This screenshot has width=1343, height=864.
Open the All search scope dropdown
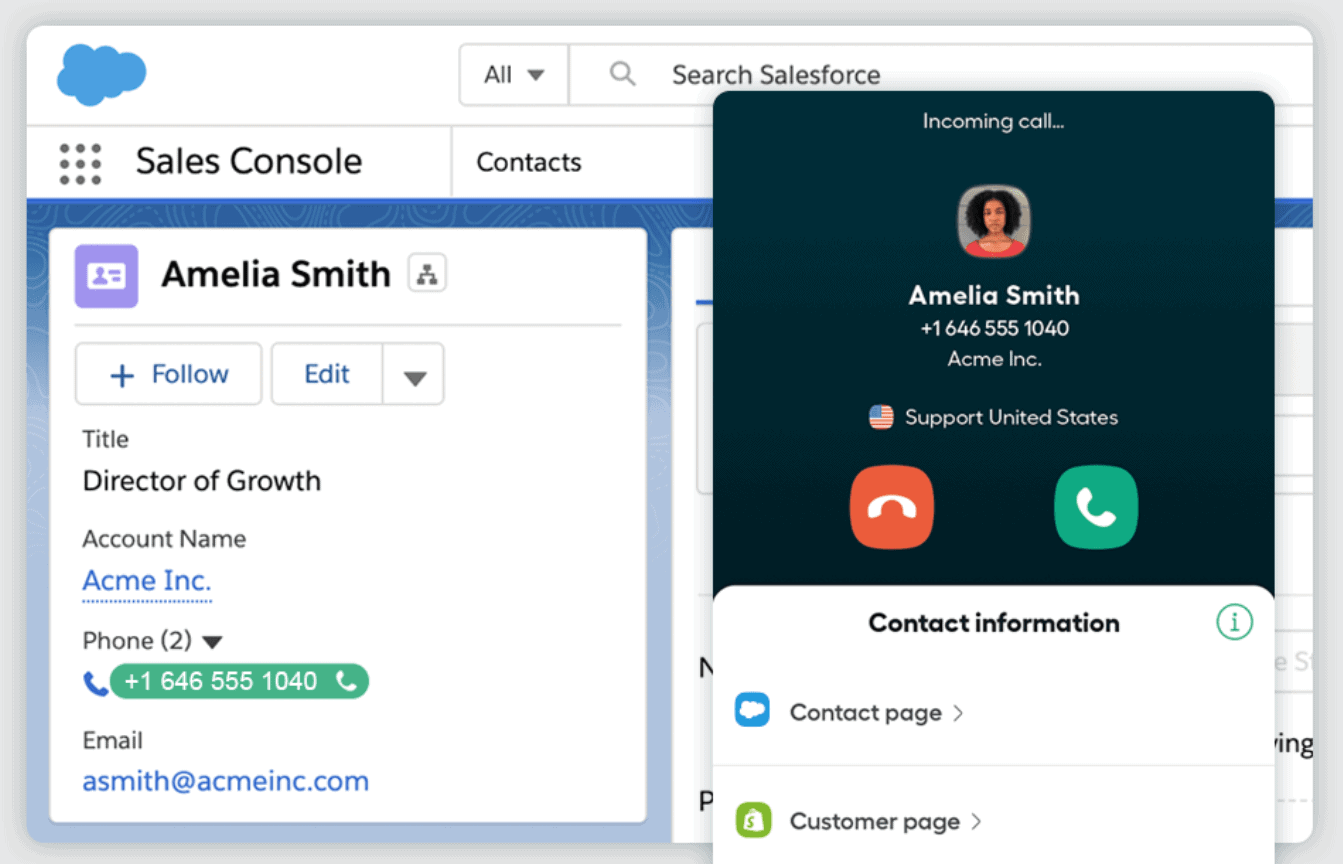point(513,73)
